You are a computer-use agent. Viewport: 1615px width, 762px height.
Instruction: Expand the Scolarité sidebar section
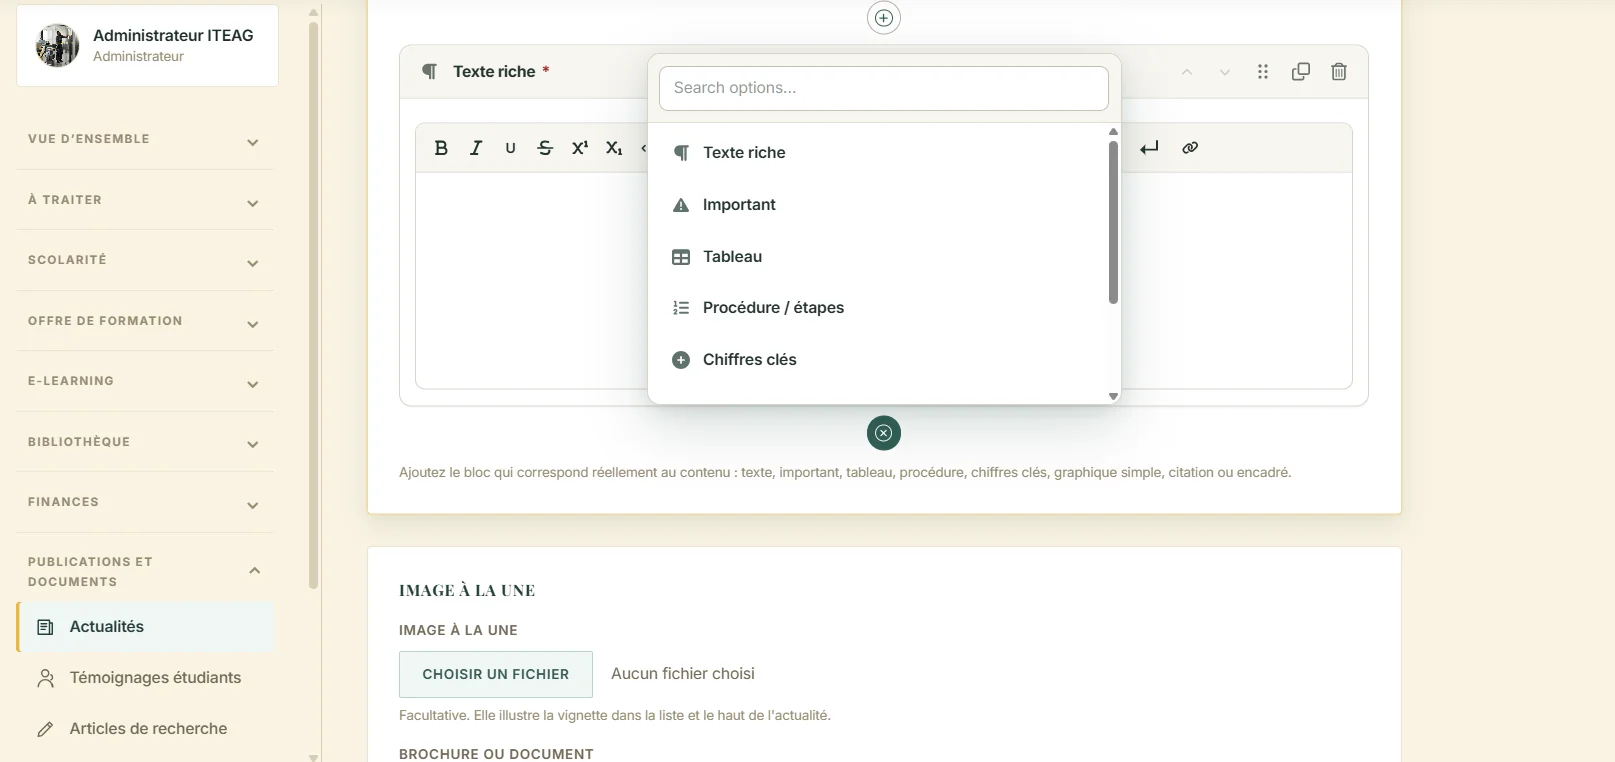(145, 260)
